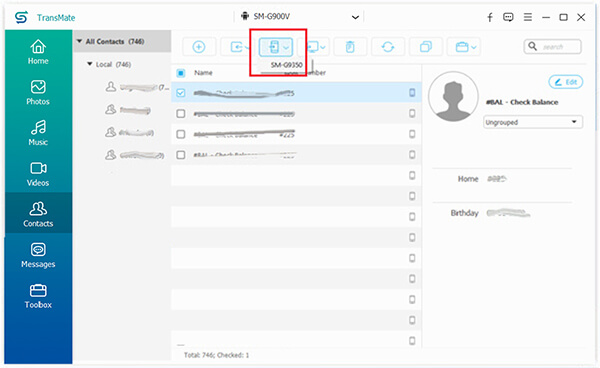
Task: Click the import contacts toolbar icon
Action: click(237, 47)
